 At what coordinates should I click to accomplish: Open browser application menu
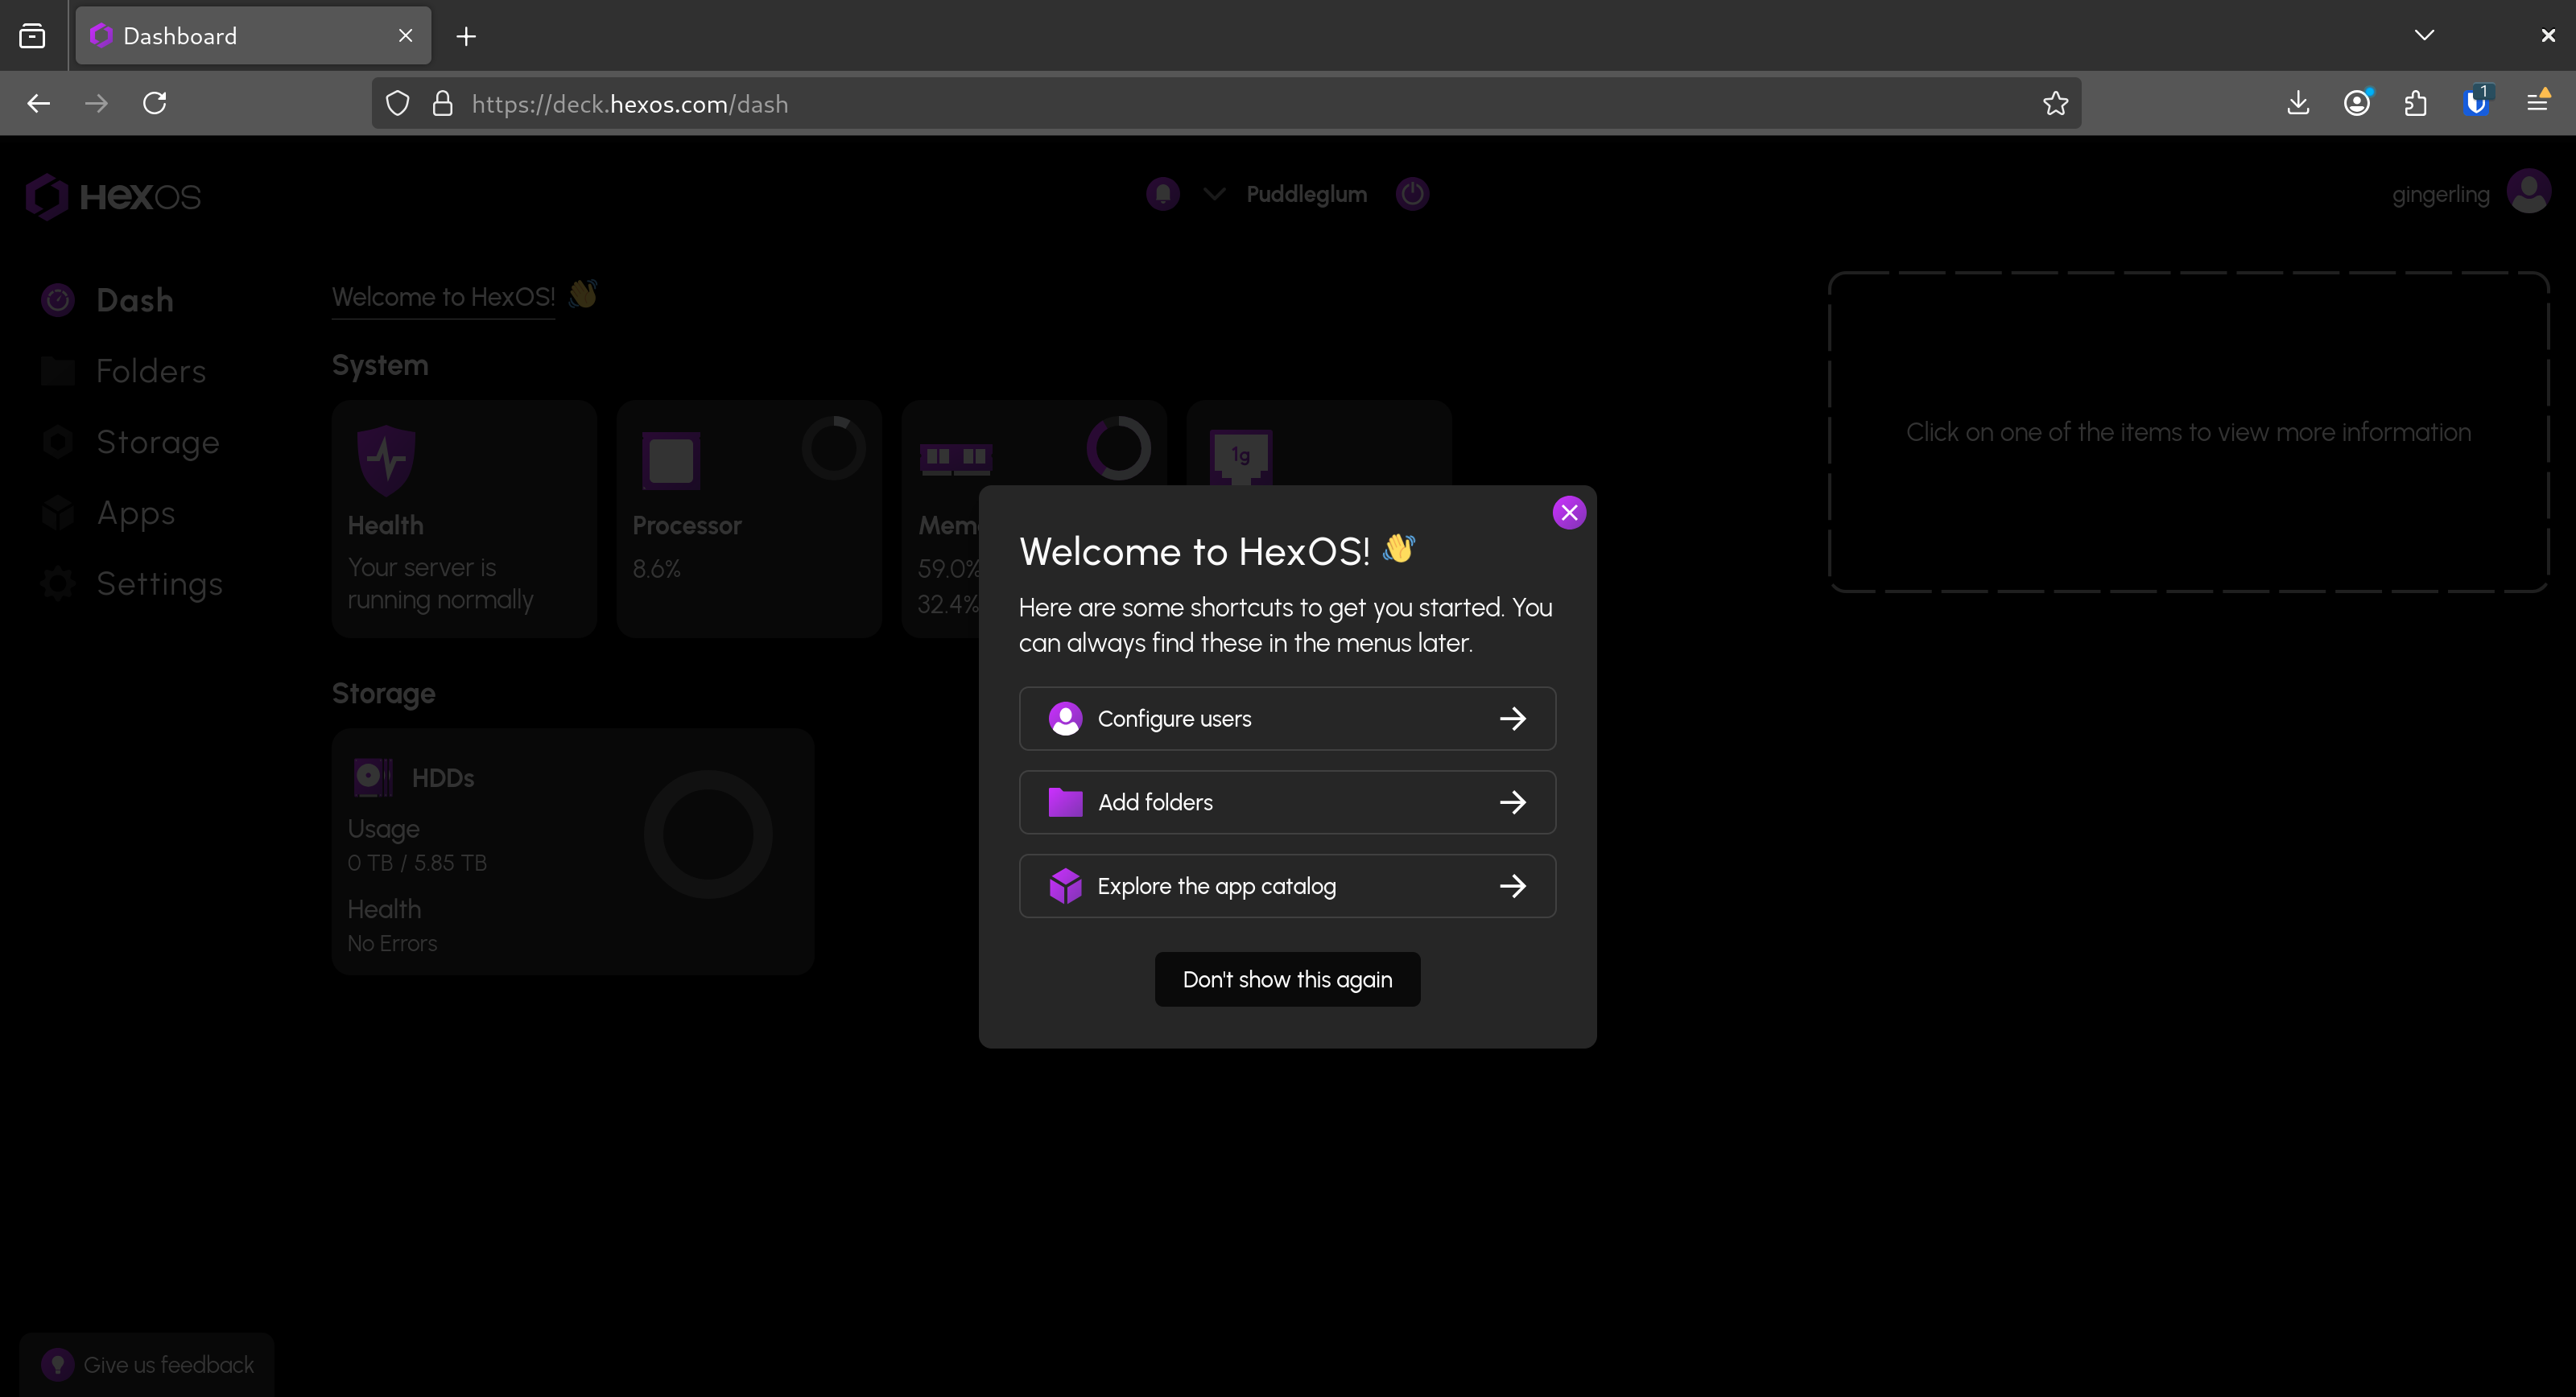[2537, 102]
